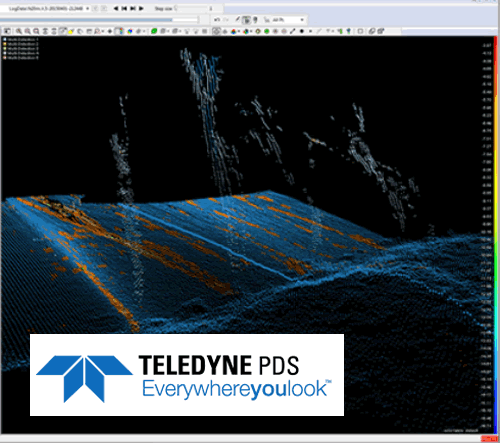Click the black line draw tool icon
500x443 pixels.
pyautogui.click(x=293, y=31)
